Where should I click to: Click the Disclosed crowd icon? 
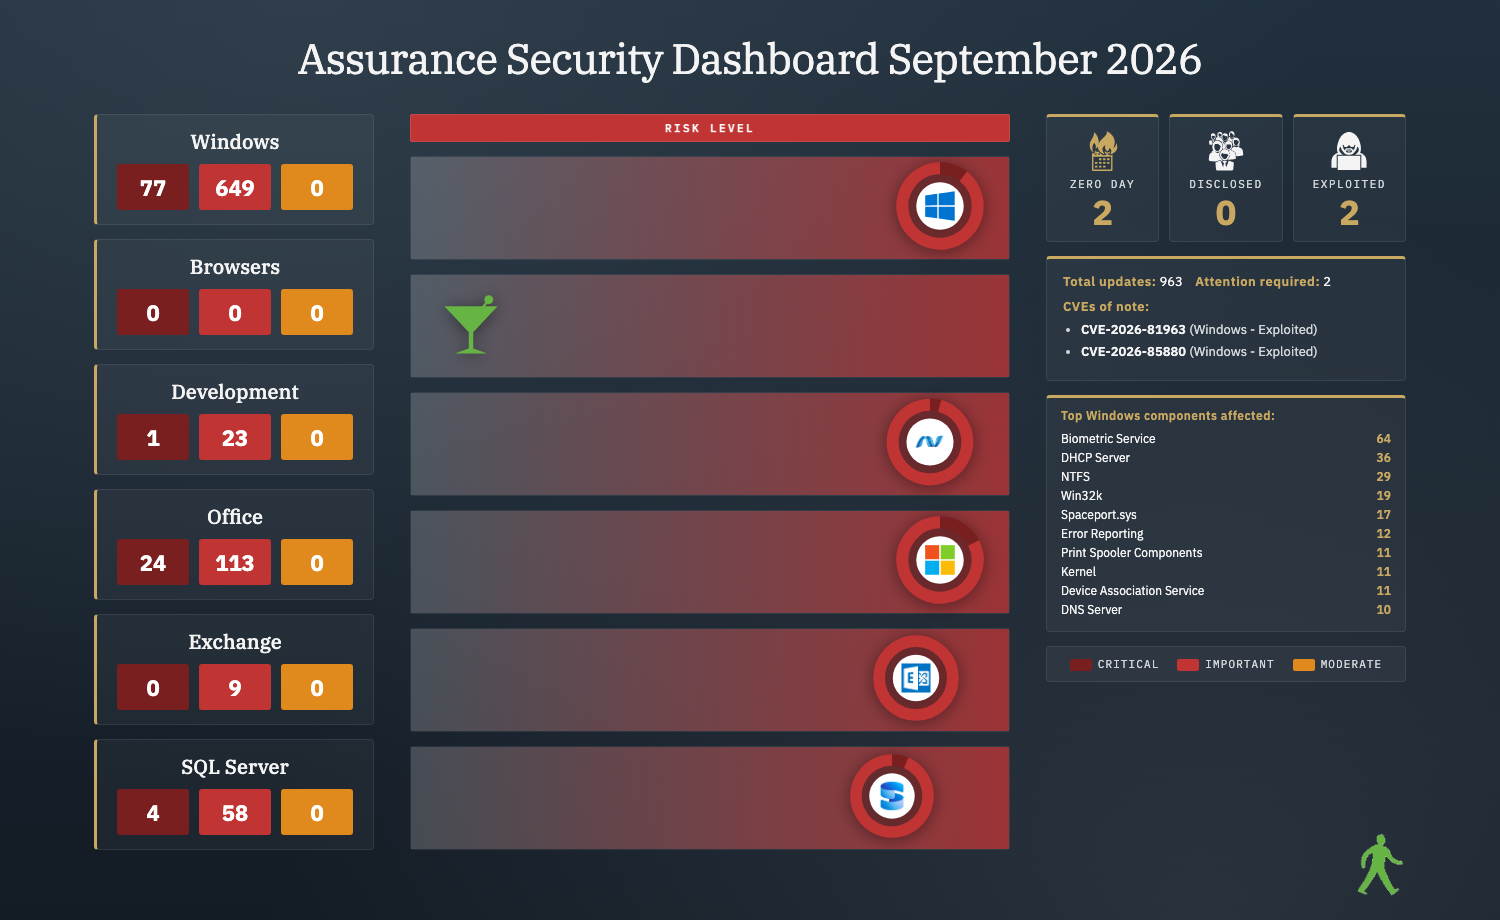pyautogui.click(x=1225, y=151)
